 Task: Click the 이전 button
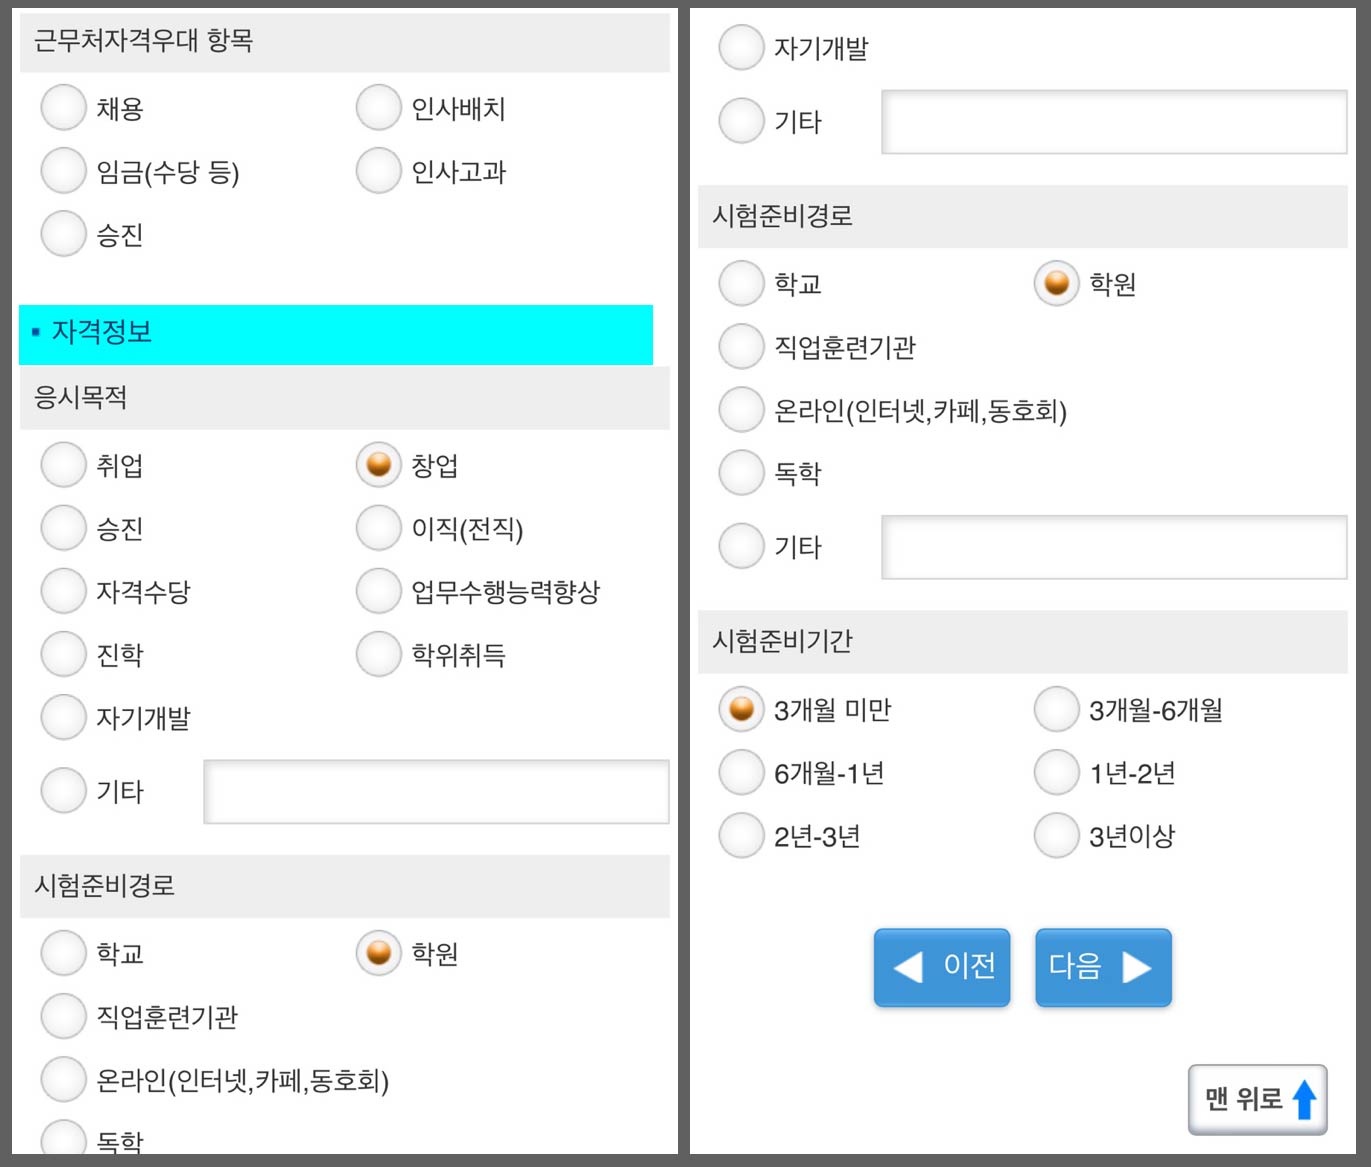pyautogui.click(x=941, y=966)
